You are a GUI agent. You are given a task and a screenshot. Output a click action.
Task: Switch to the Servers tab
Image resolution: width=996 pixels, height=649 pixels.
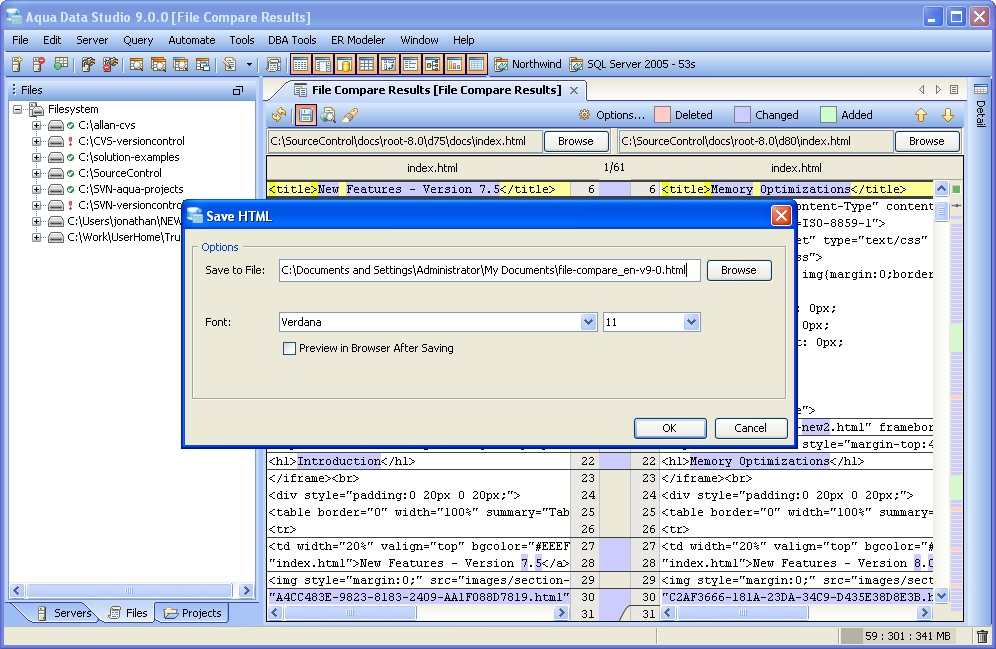65,613
